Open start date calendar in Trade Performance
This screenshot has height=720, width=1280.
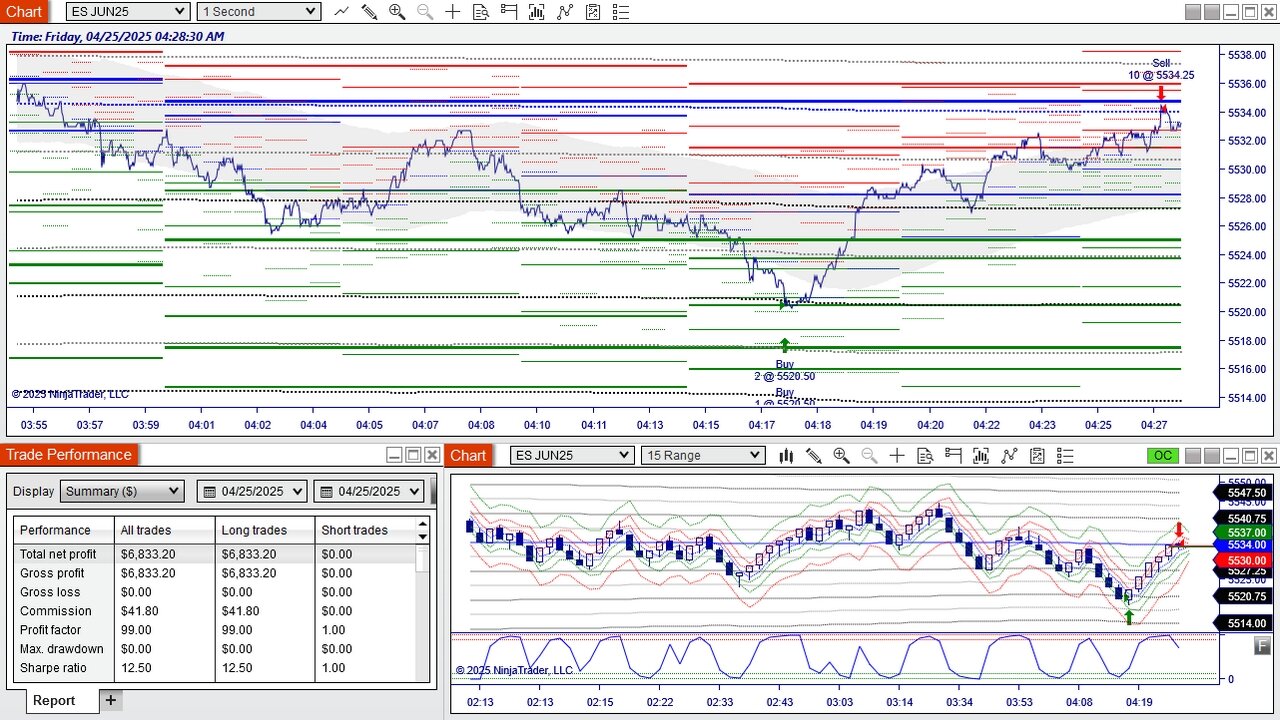coord(208,491)
